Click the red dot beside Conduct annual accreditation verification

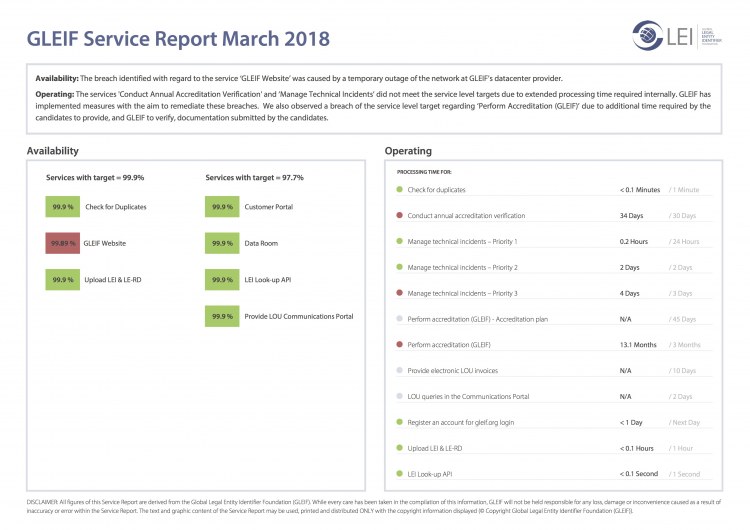399,215
